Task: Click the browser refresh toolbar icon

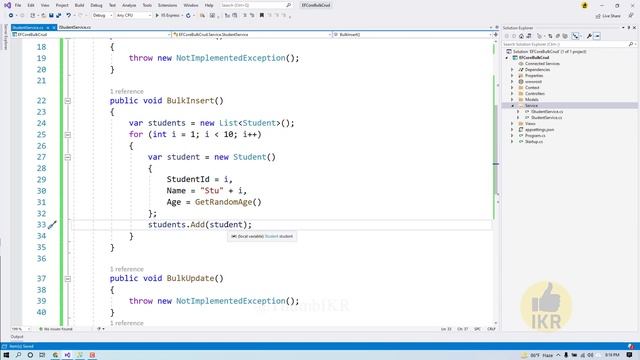Action: point(188,16)
